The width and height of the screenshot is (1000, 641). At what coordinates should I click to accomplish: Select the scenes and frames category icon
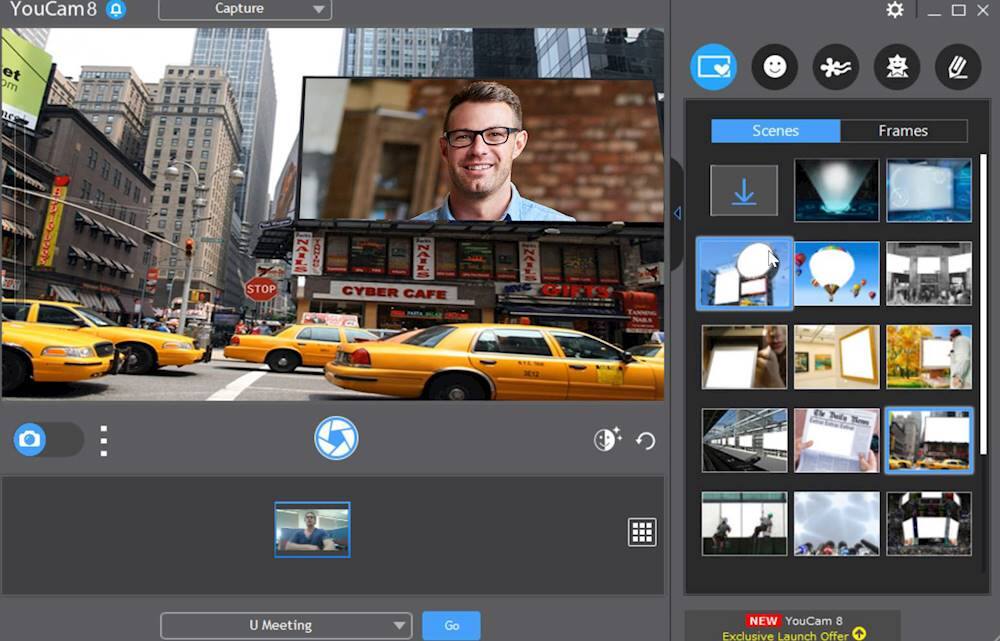tap(714, 67)
